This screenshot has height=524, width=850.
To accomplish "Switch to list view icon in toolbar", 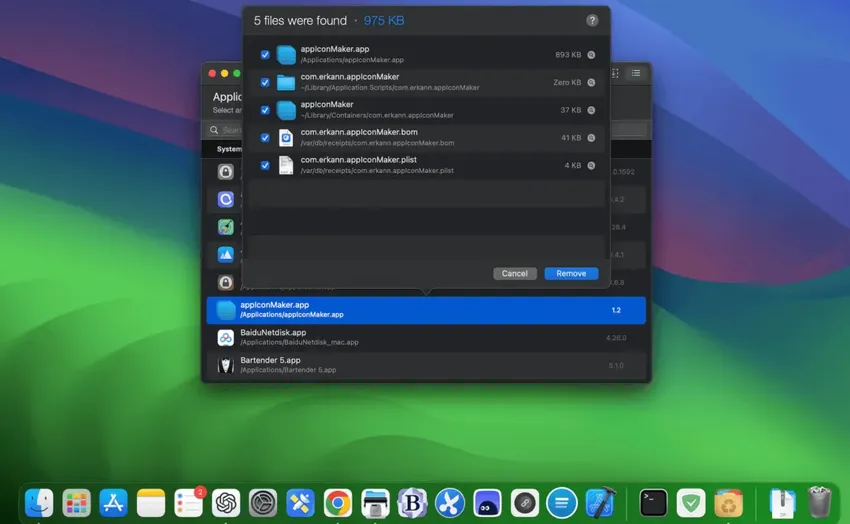I will (x=636, y=73).
